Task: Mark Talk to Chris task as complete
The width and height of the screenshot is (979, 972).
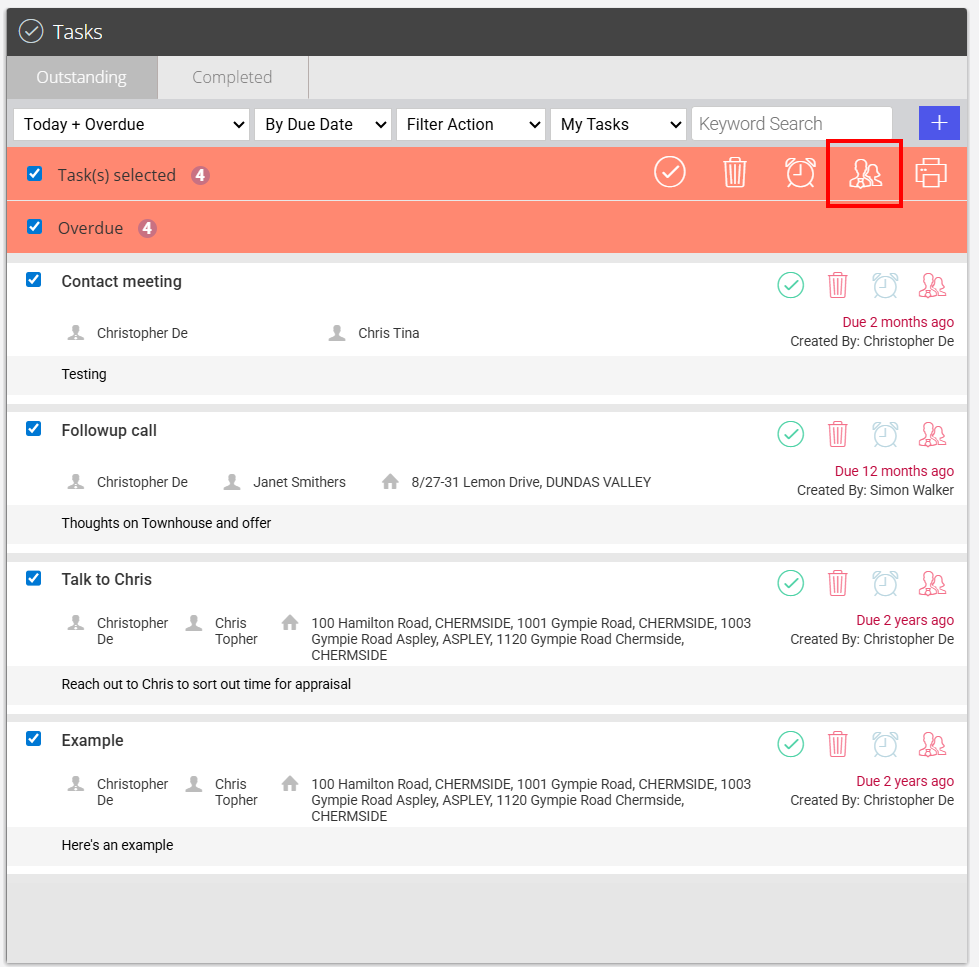Action: coord(790,583)
